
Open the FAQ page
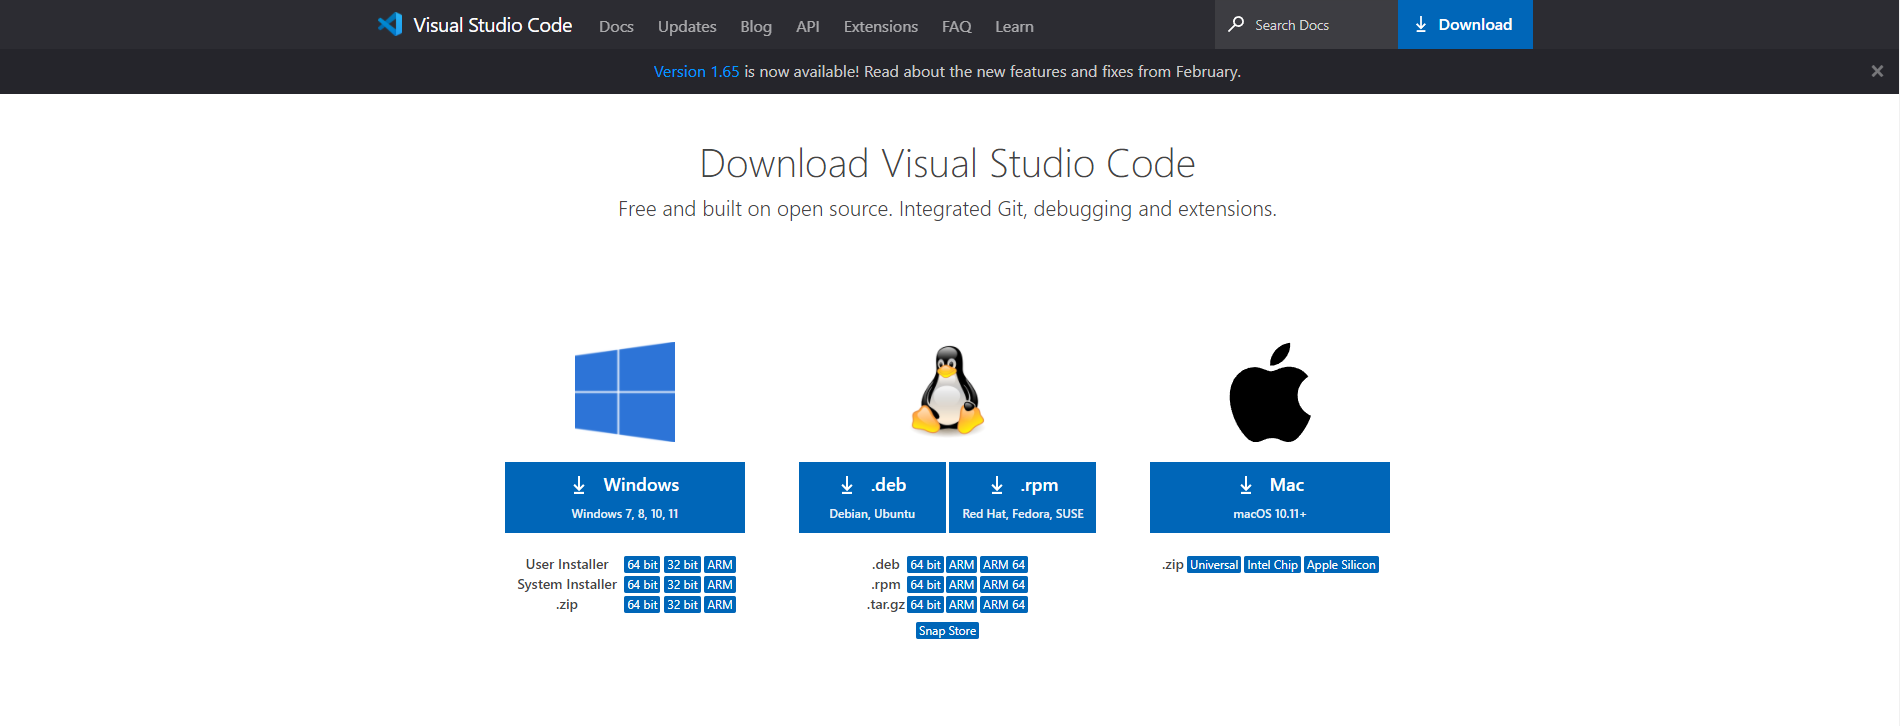click(957, 26)
